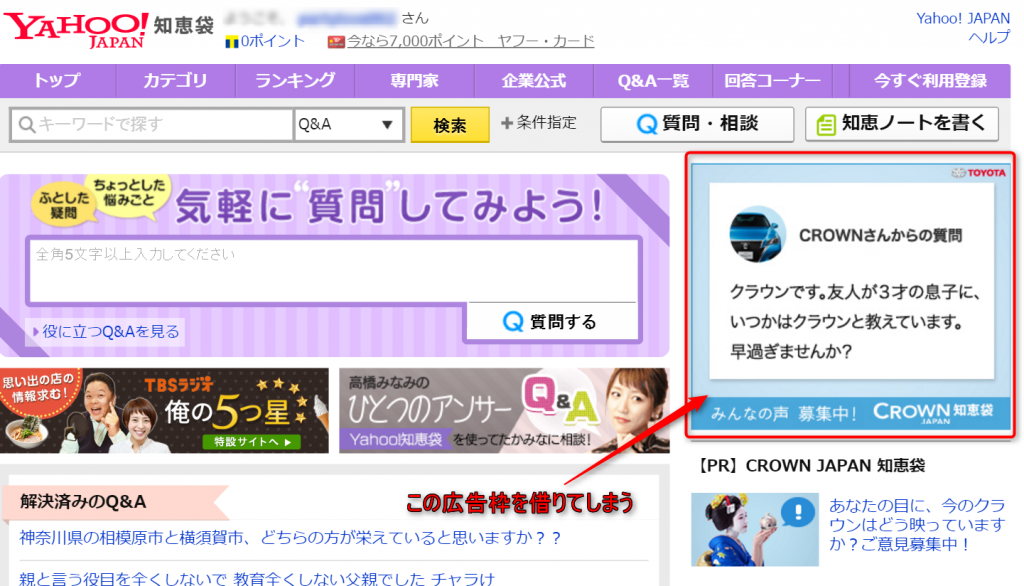
Task: Switch to the ランキング tab
Action: (295, 81)
